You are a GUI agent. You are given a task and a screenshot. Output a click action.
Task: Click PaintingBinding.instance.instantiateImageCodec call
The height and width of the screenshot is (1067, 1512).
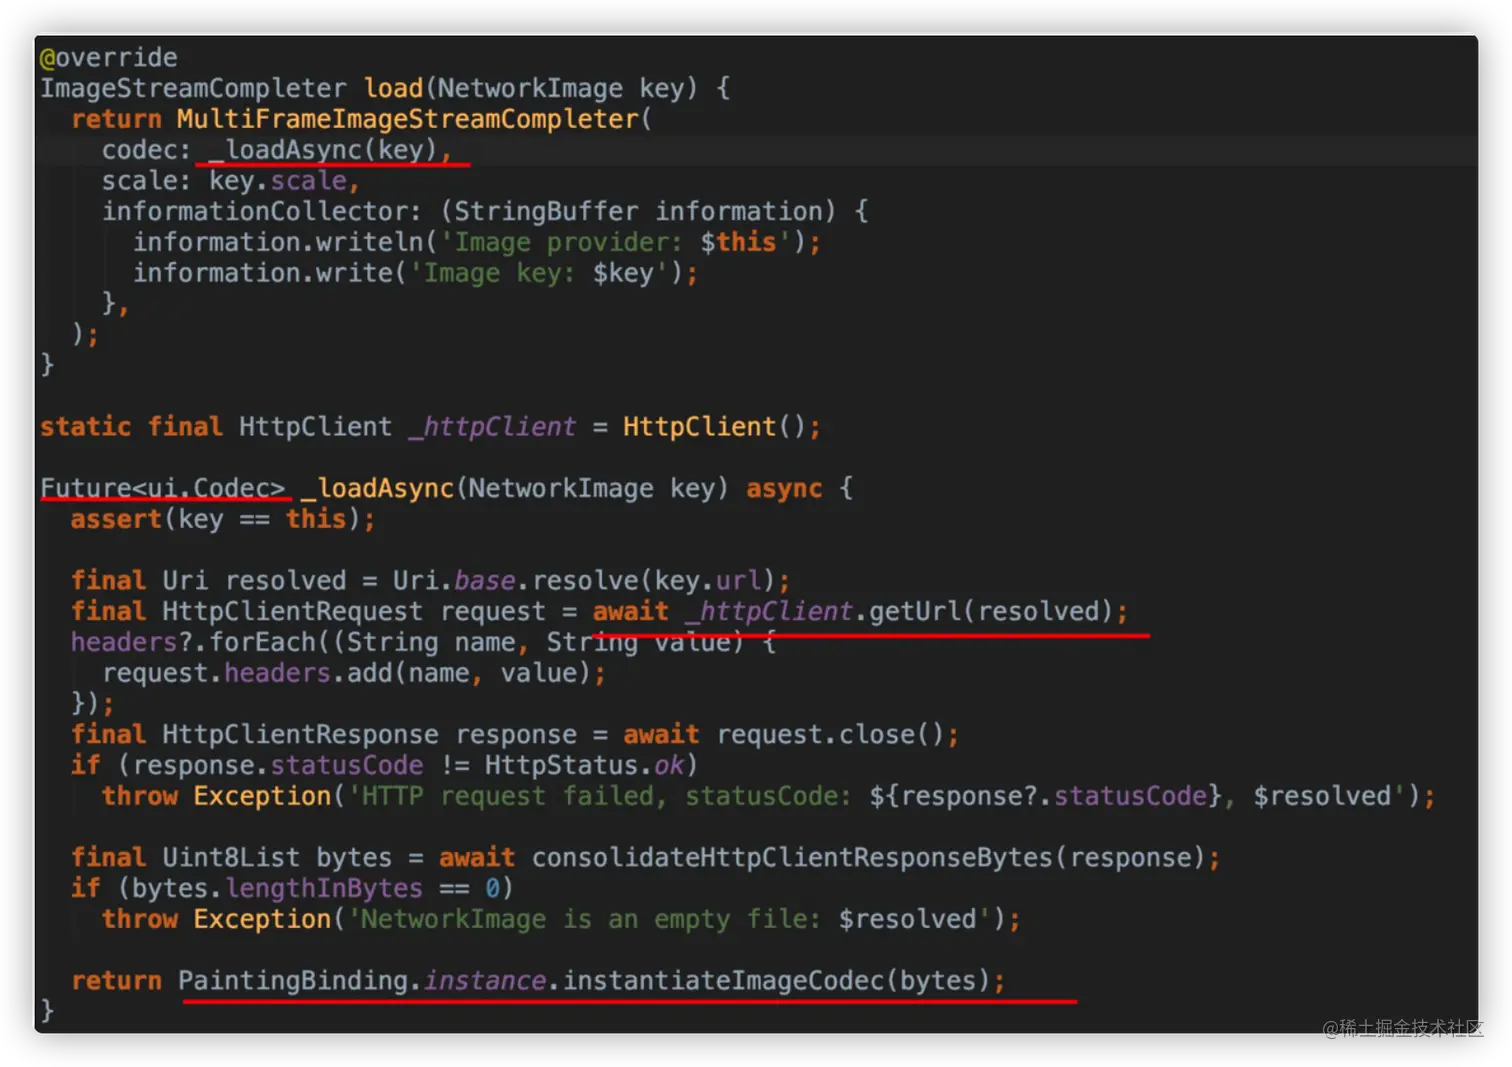[x=584, y=981]
